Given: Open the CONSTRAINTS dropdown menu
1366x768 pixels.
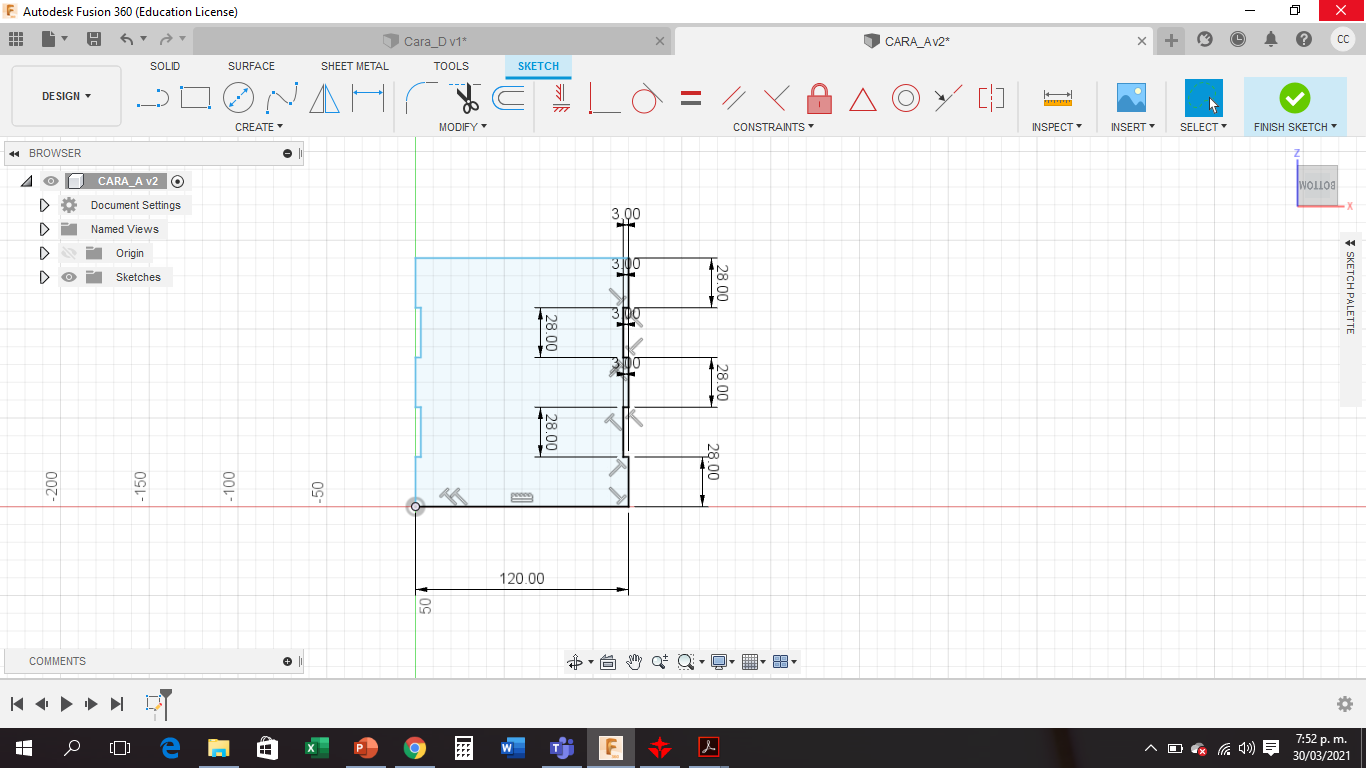Looking at the screenshot, I should click(x=773, y=127).
